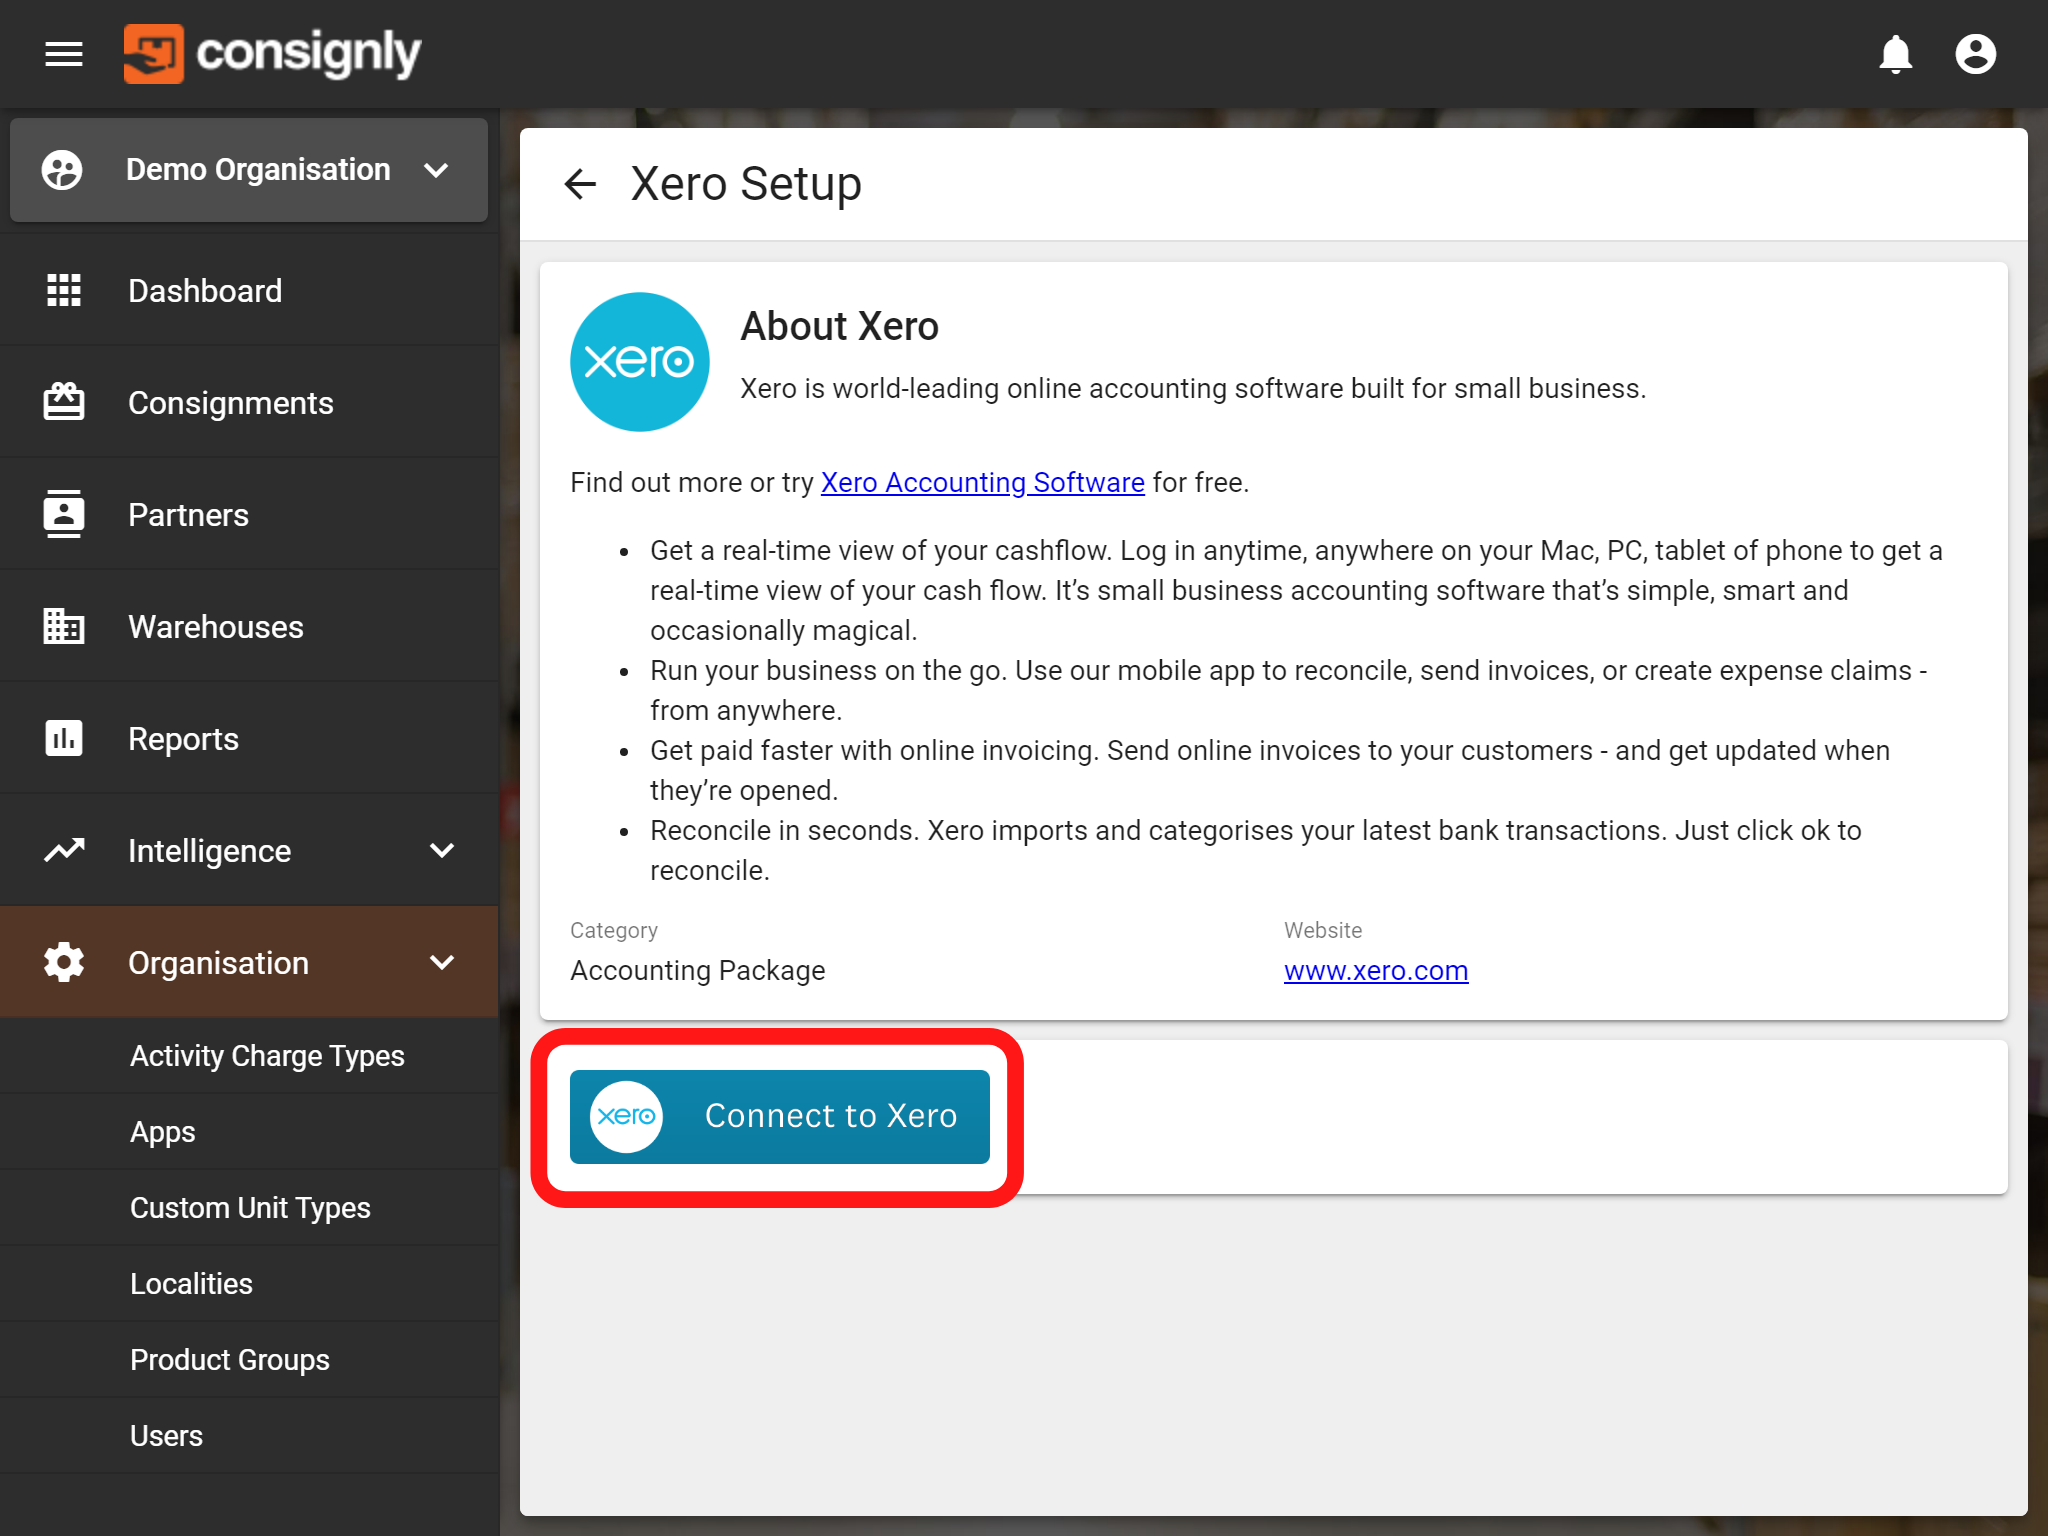Go back using the arrow icon
This screenshot has width=2048, height=1536.
point(580,184)
